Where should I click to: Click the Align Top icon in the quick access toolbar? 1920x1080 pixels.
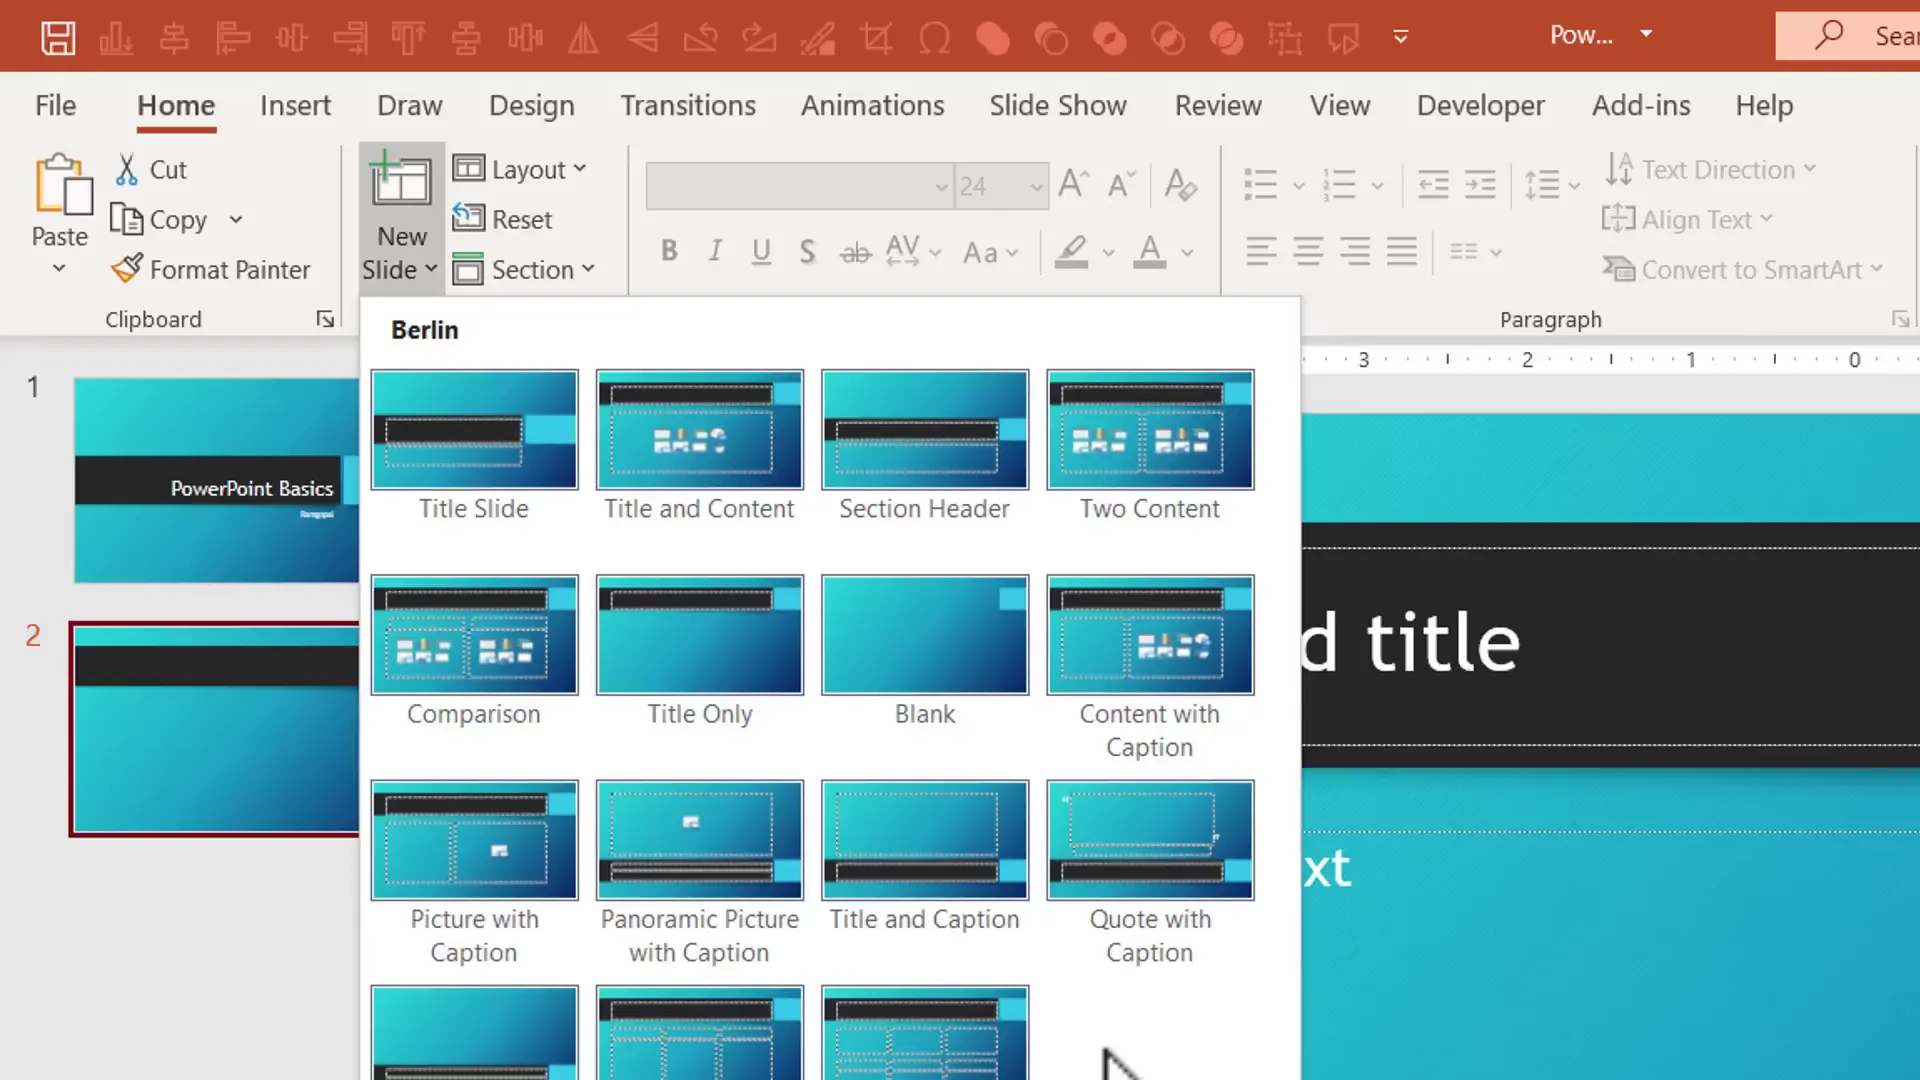408,38
